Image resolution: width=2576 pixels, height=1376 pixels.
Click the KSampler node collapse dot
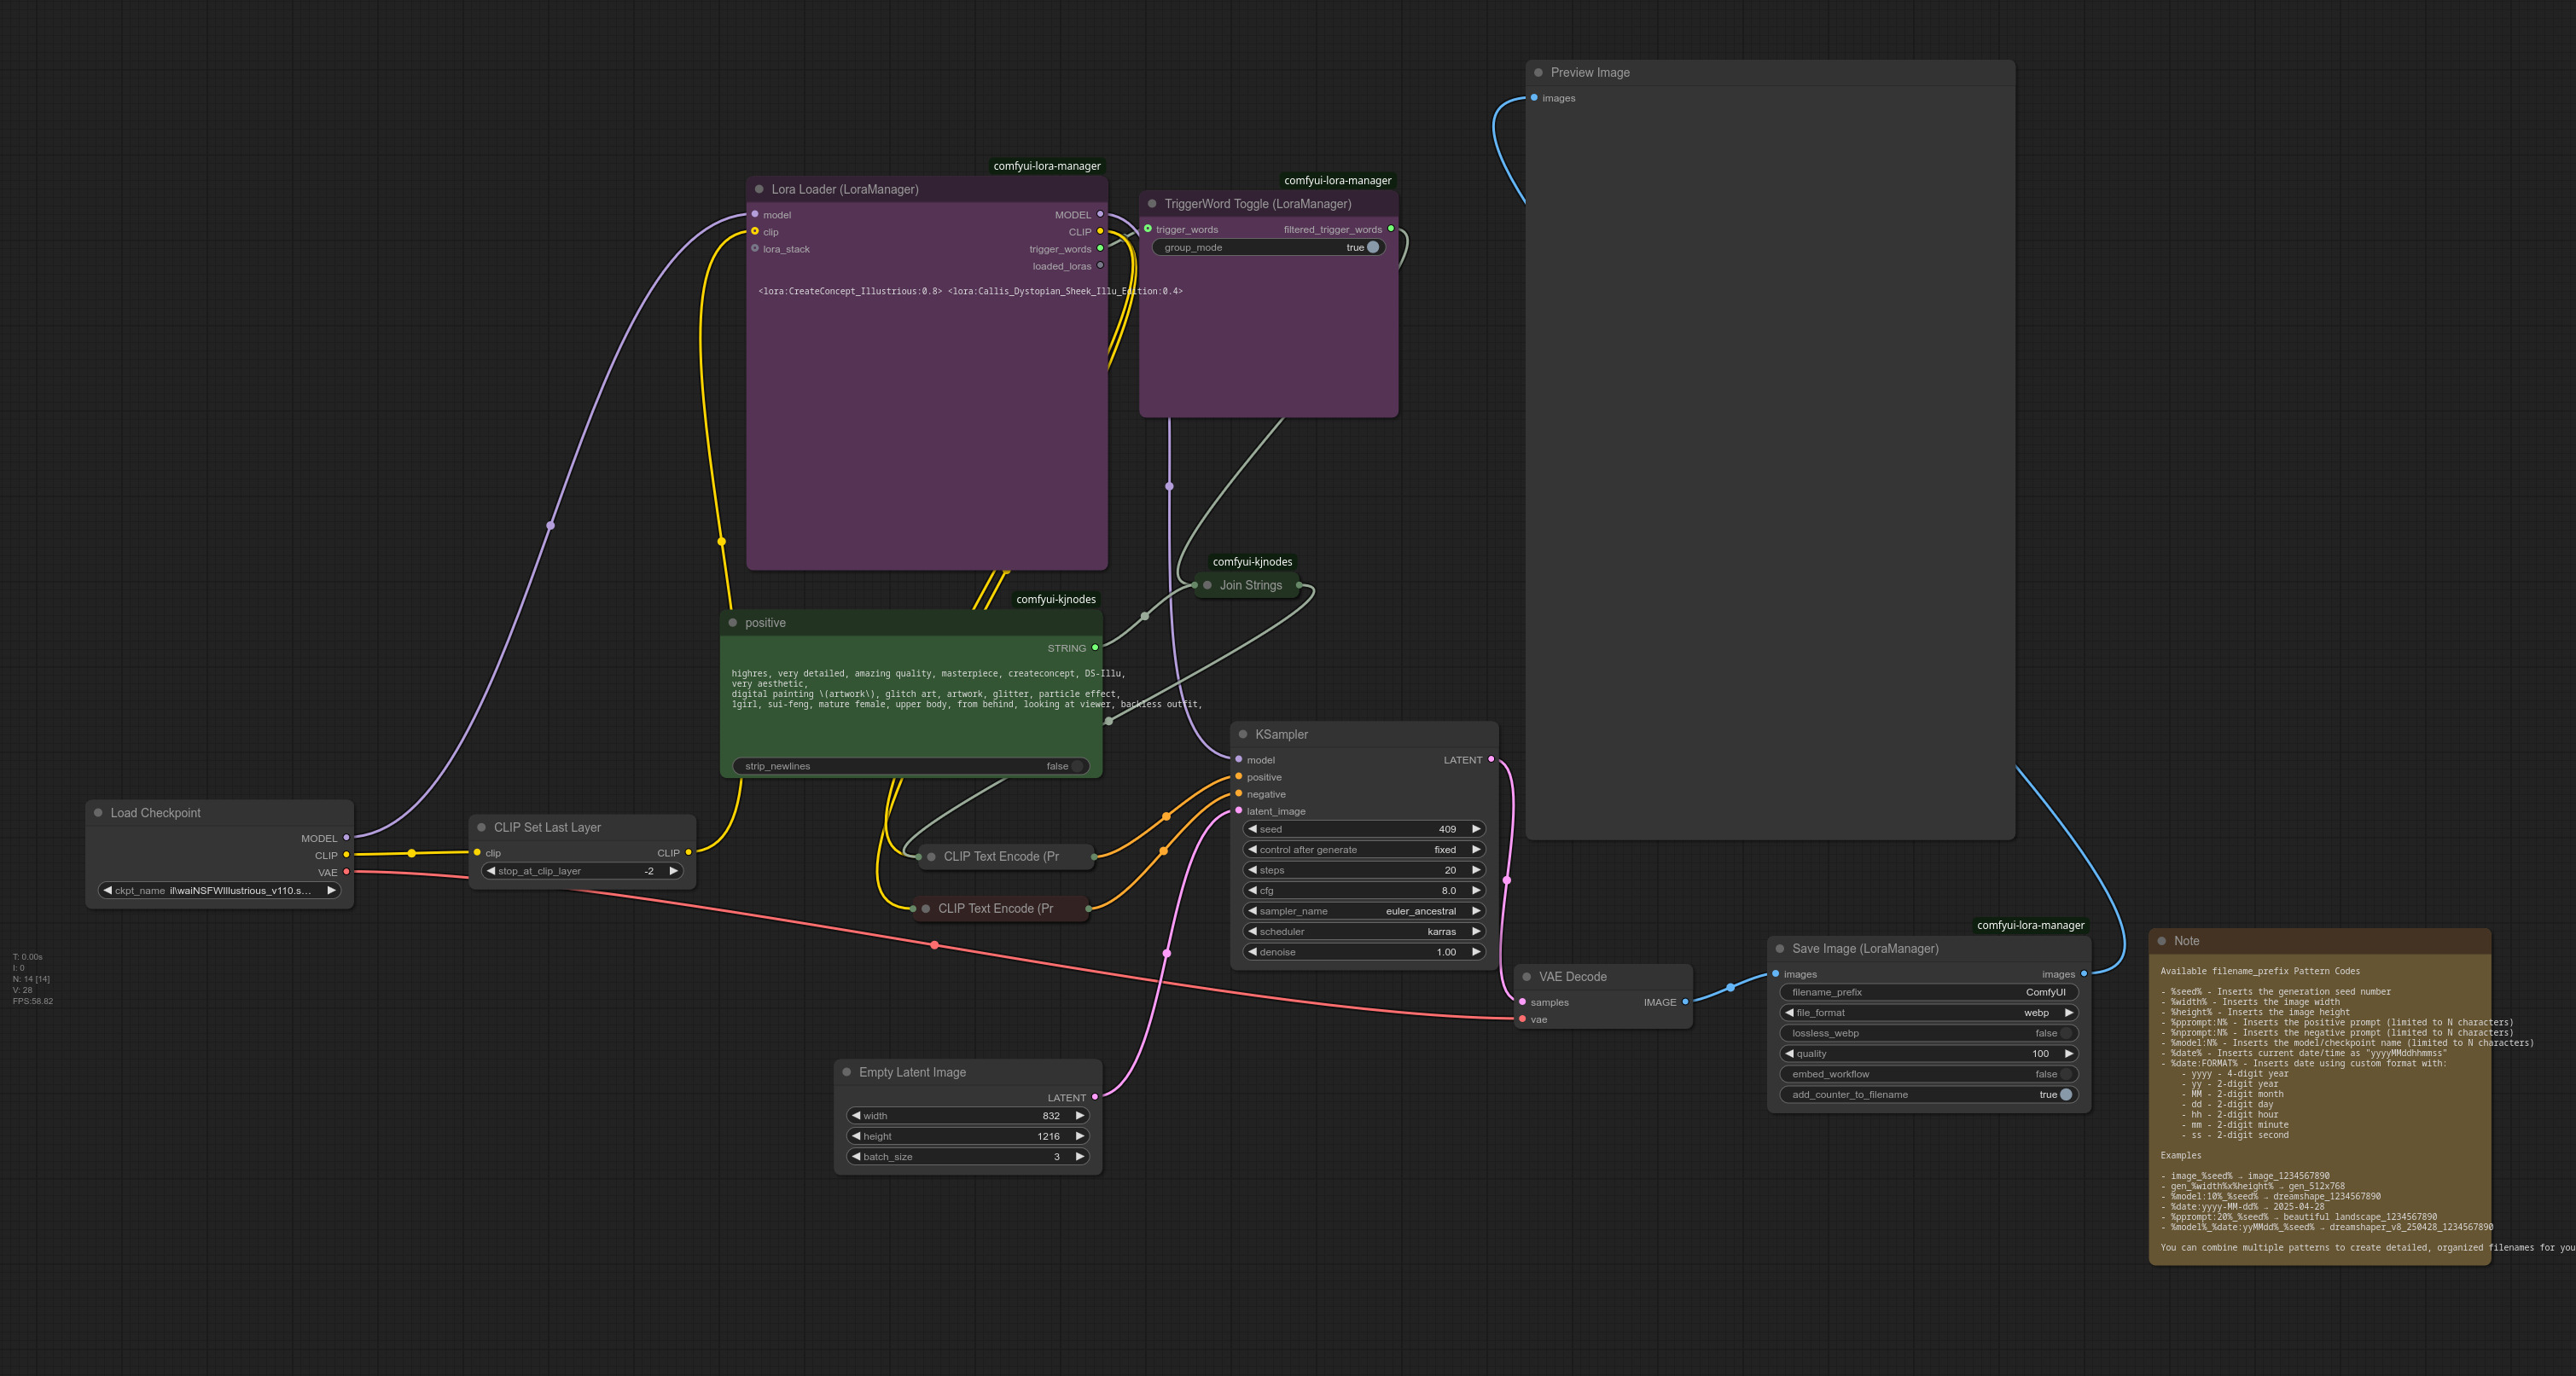(1243, 734)
